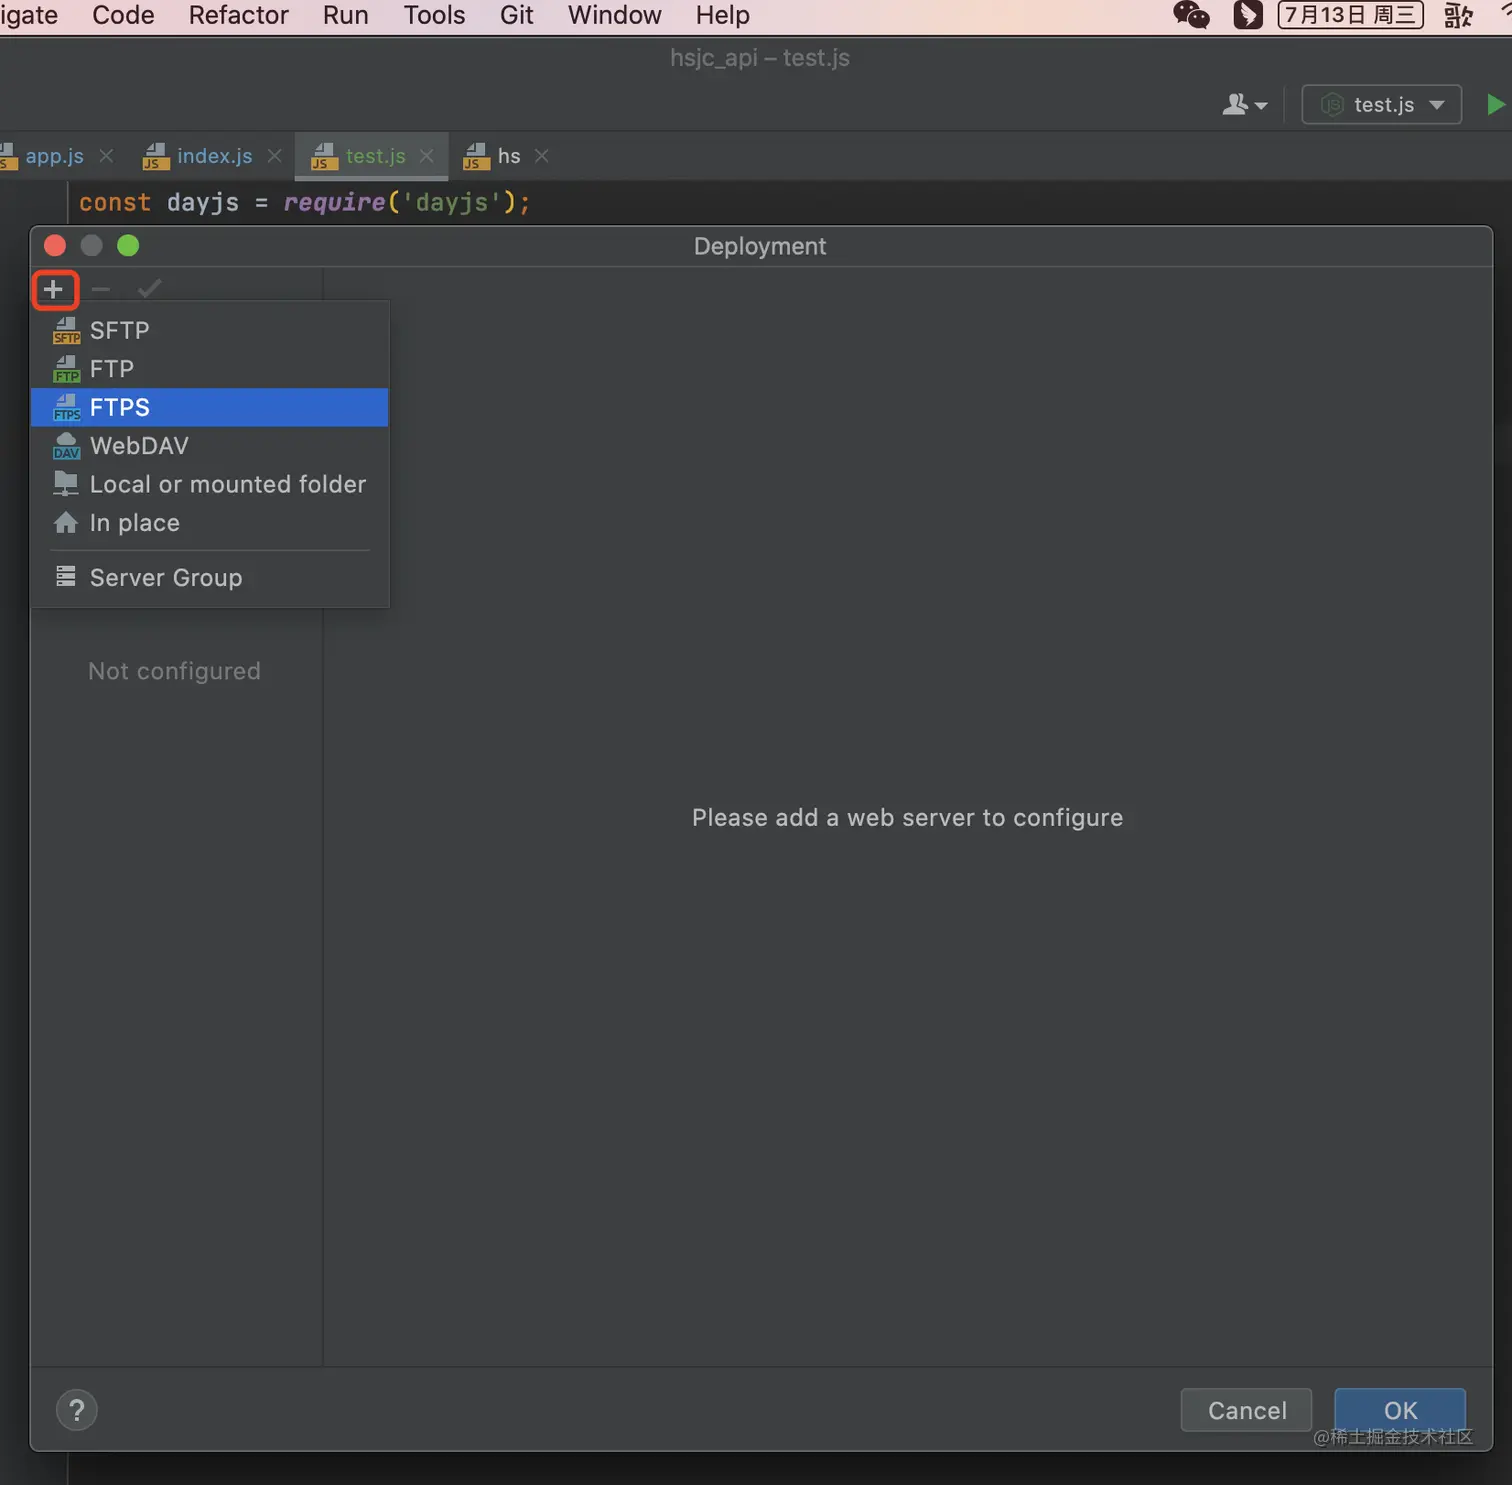Click the date and time in menu bar
The height and width of the screenshot is (1485, 1512).
click(x=1350, y=15)
